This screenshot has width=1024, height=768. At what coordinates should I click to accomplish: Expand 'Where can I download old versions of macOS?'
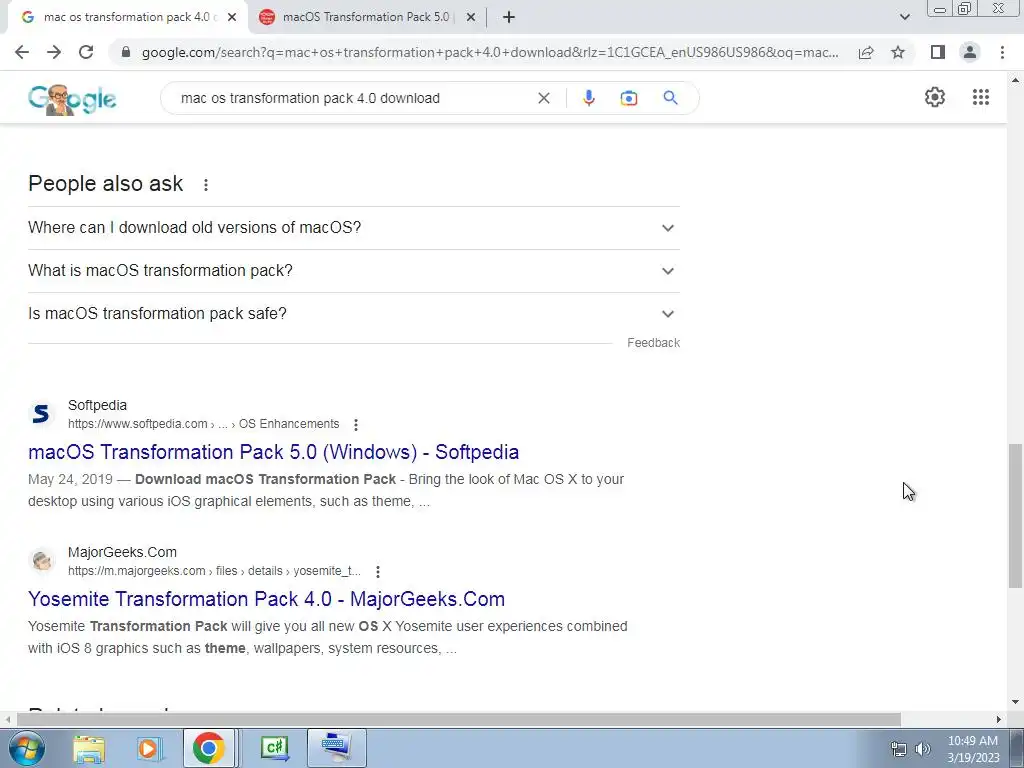[x=354, y=228]
